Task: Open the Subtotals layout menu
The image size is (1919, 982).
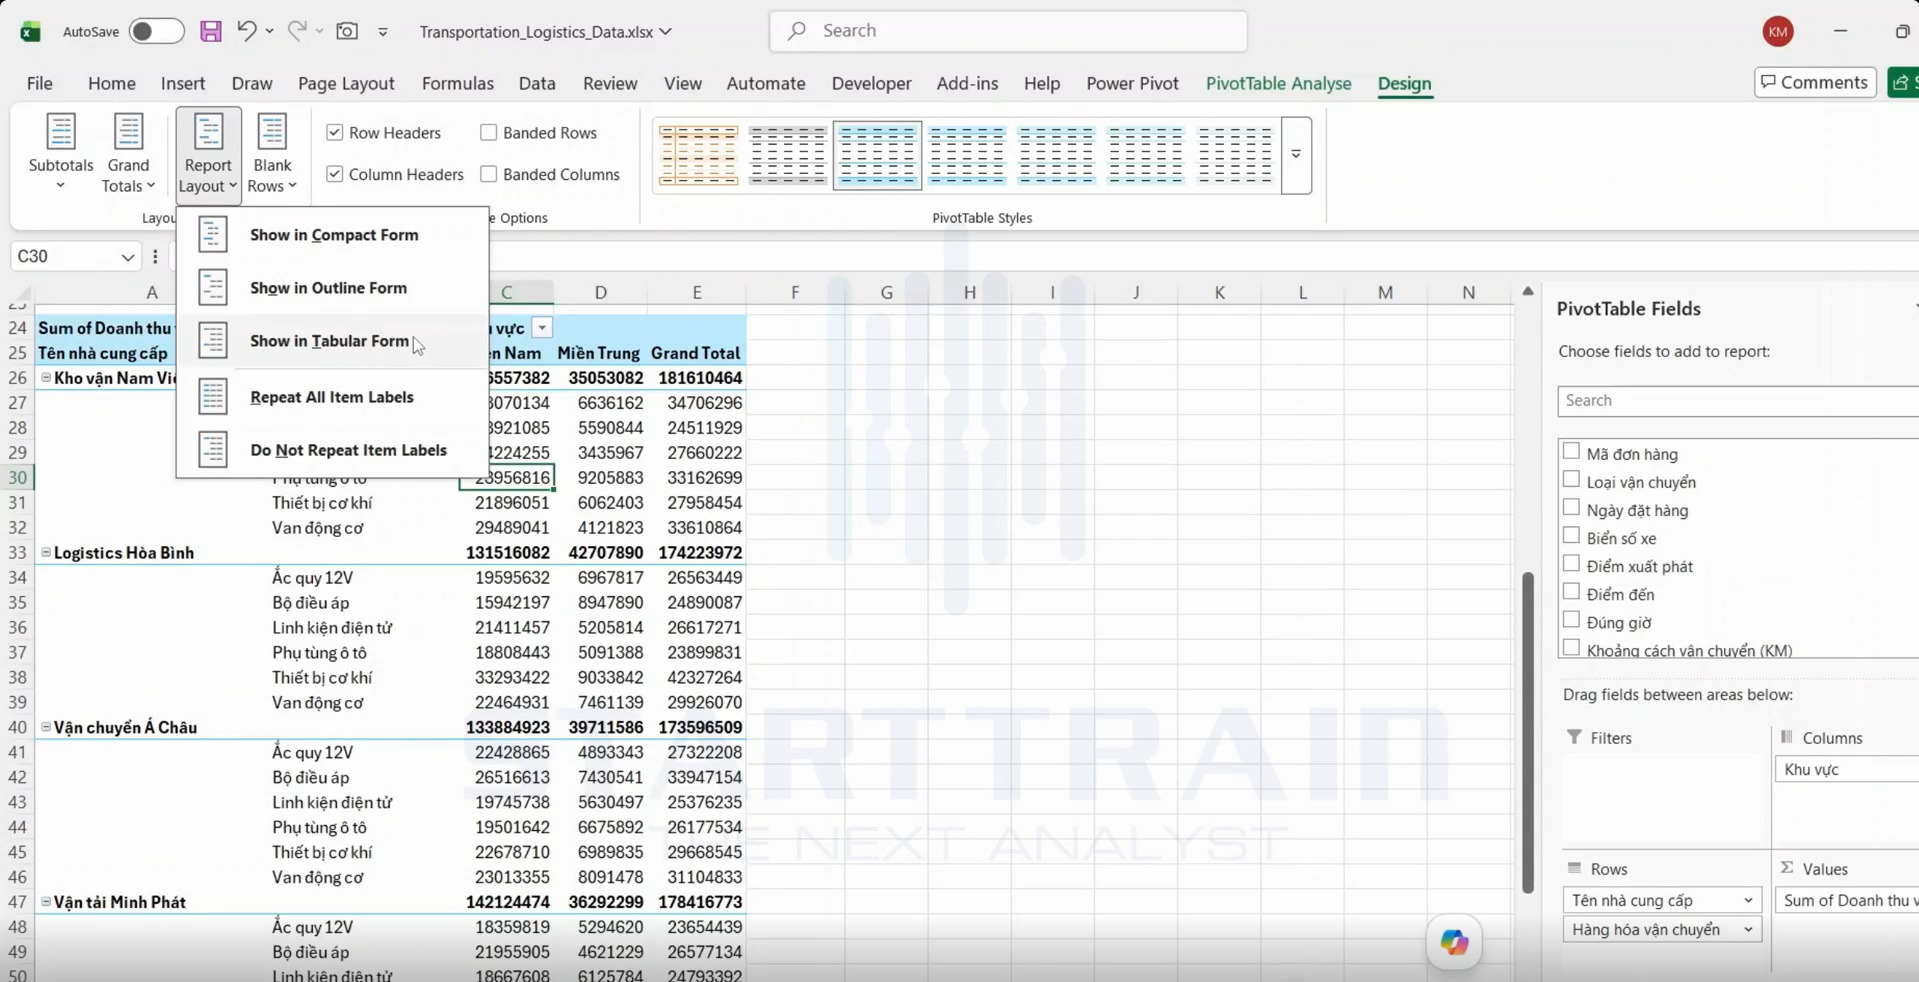Action: coord(61,153)
